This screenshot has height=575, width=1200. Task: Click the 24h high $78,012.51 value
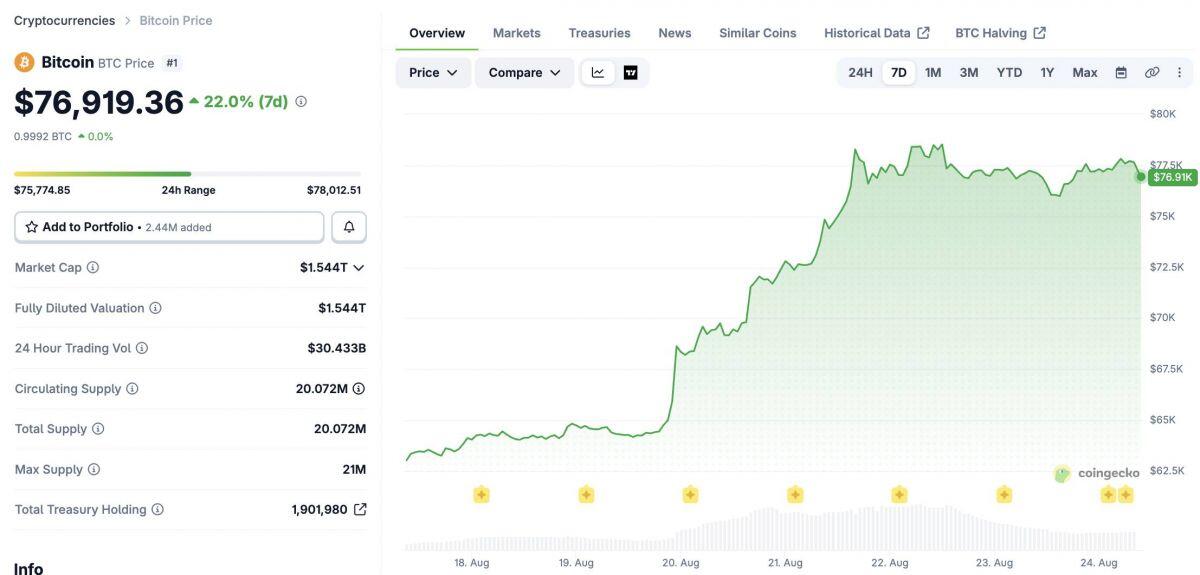pyautogui.click(x=334, y=190)
